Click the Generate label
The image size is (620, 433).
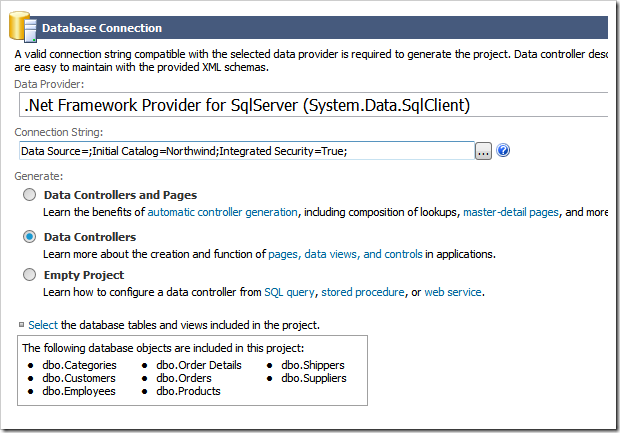pyautogui.click(x=39, y=176)
